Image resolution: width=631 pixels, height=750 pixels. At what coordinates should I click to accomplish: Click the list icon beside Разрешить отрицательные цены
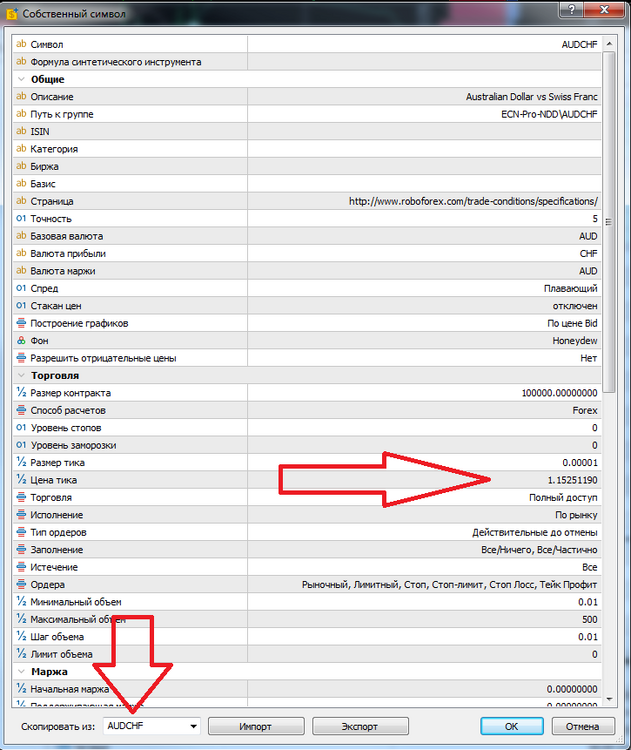(x=21, y=358)
